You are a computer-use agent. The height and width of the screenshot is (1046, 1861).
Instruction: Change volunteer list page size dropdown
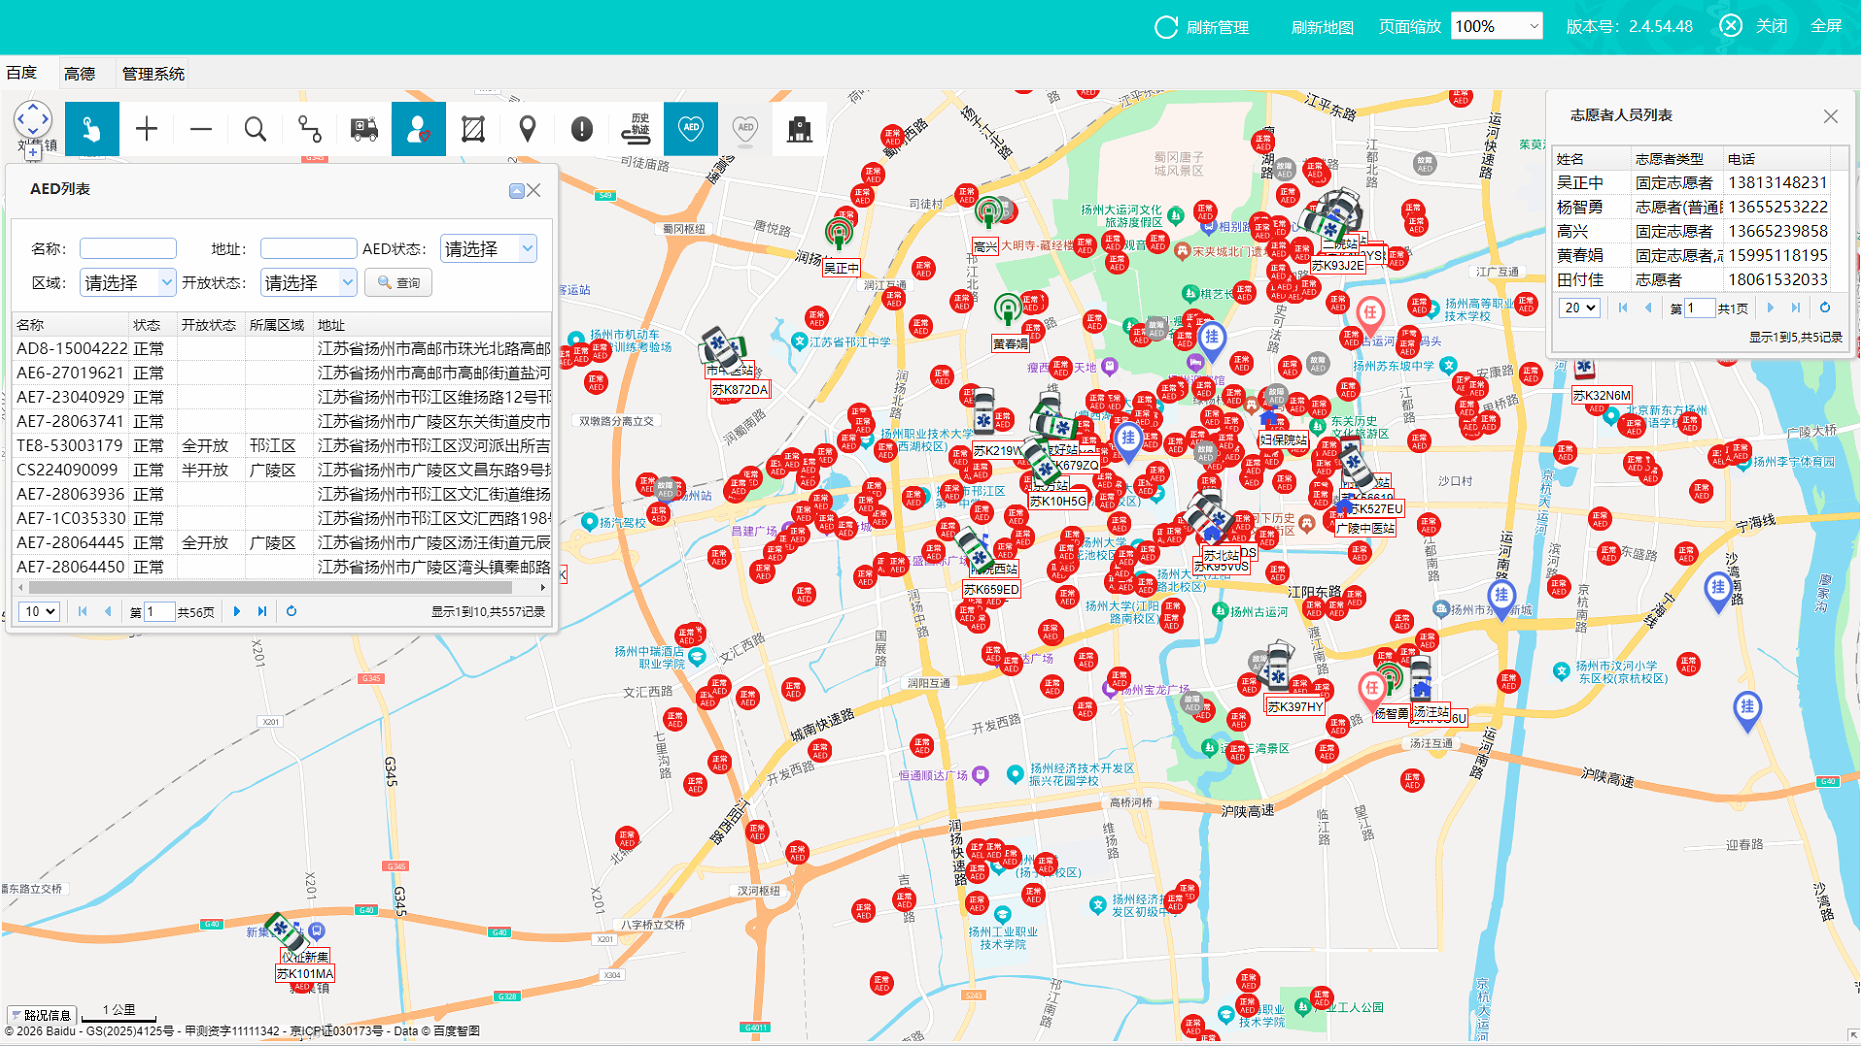pyautogui.click(x=1579, y=308)
